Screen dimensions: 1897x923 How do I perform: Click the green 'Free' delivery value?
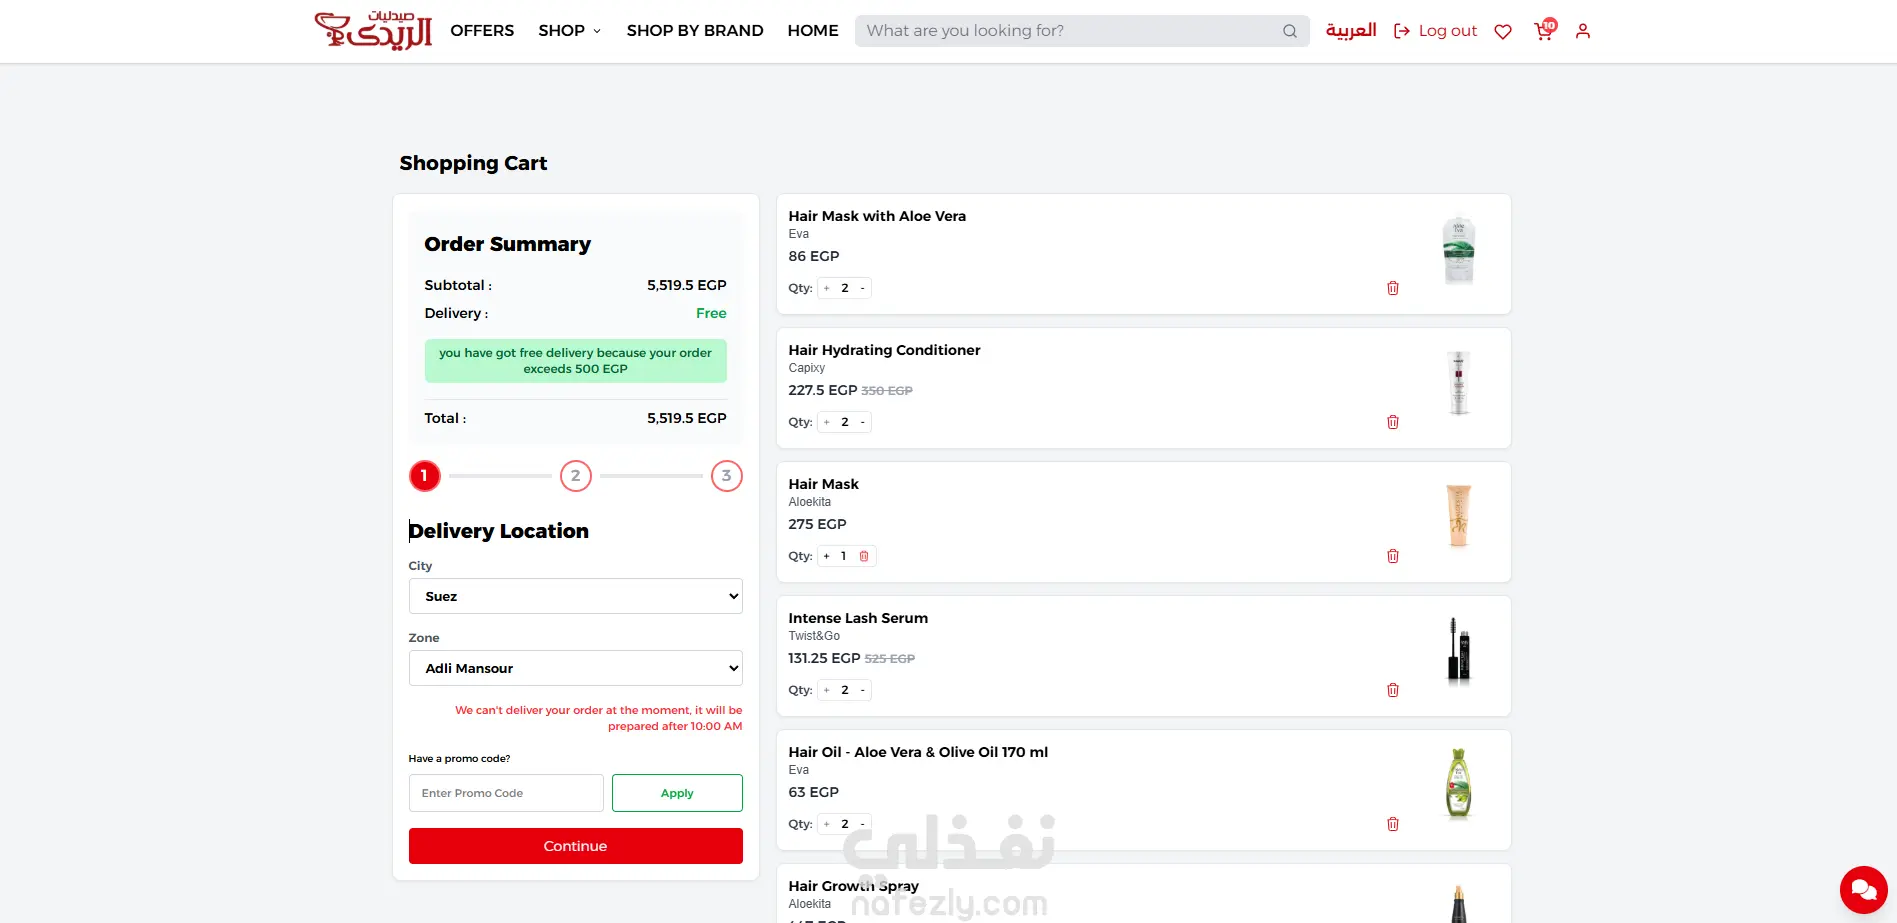[x=711, y=313]
